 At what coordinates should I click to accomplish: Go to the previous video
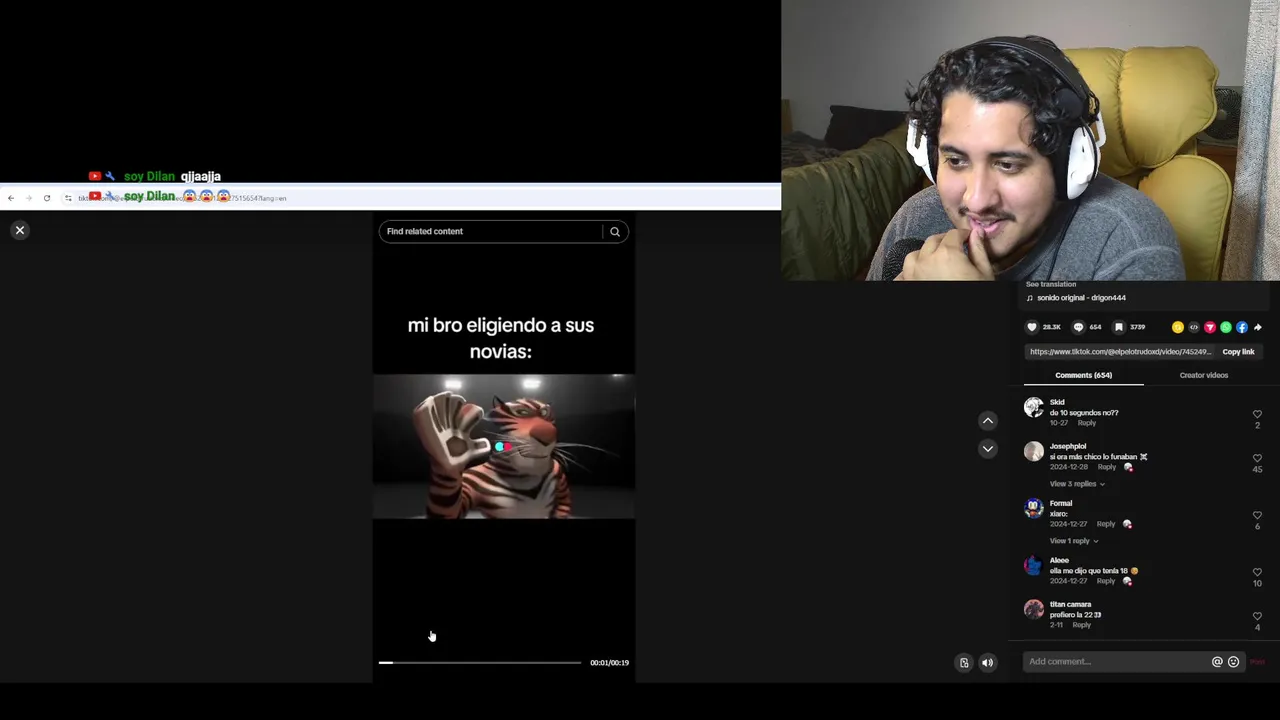point(988,421)
